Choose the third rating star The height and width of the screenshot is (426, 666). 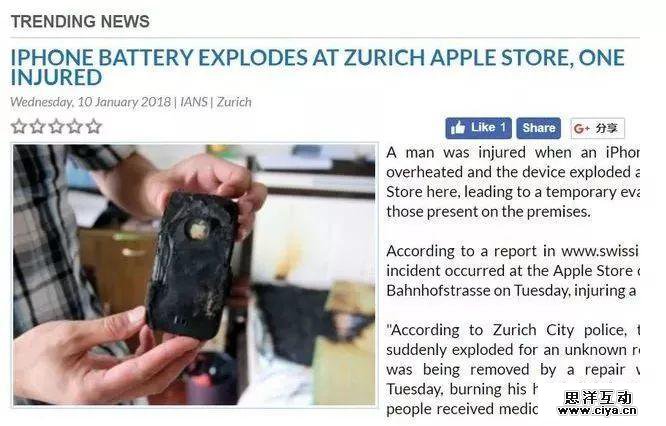pyautogui.click(x=56, y=127)
